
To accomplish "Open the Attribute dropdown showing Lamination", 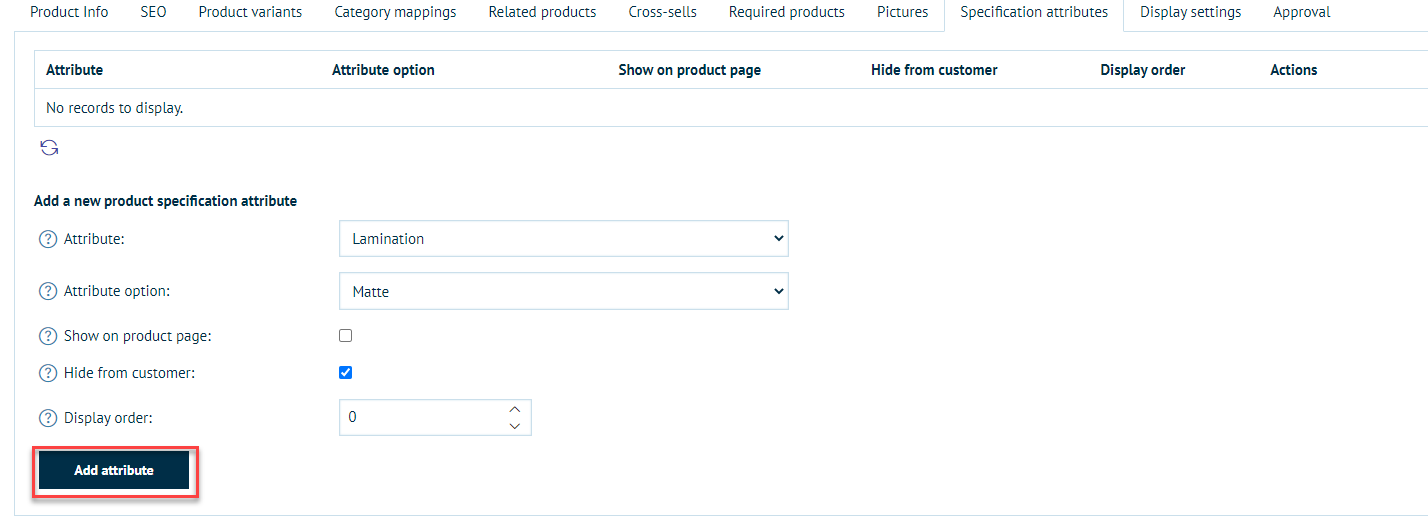I will [564, 239].
